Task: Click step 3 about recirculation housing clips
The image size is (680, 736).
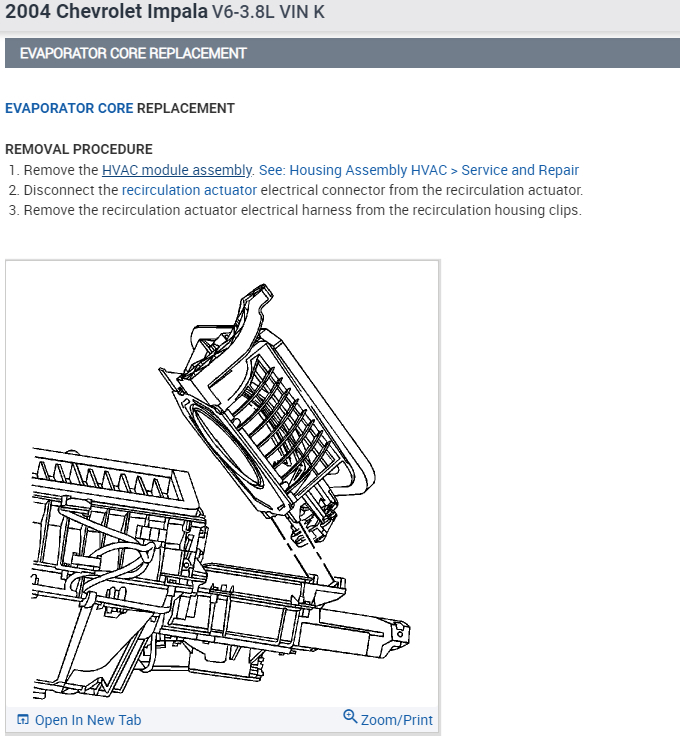Action: pyautogui.click(x=295, y=210)
